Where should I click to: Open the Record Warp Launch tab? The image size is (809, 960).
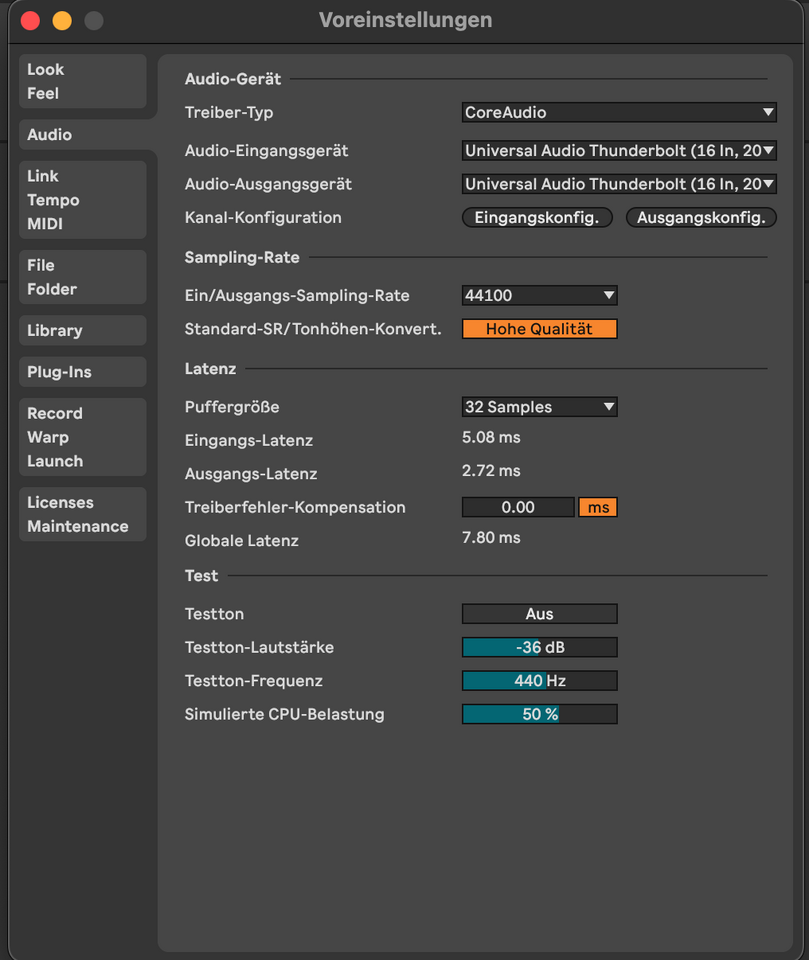[83, 437]
